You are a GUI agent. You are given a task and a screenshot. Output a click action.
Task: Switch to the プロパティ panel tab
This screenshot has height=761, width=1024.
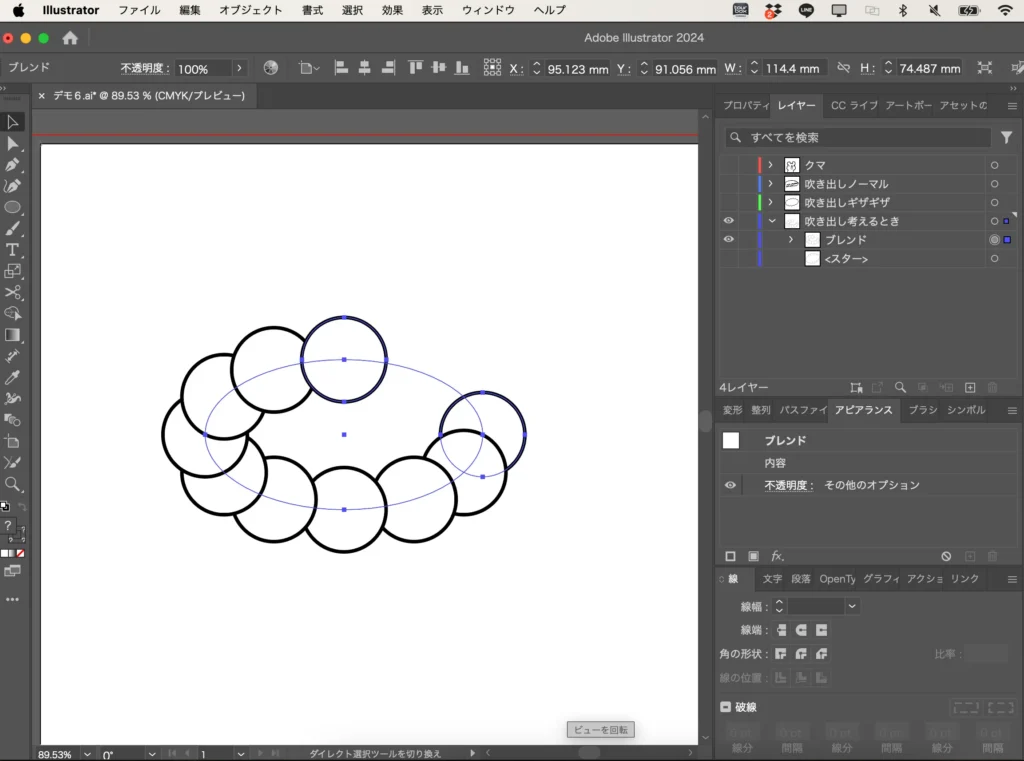pos(745,105)
